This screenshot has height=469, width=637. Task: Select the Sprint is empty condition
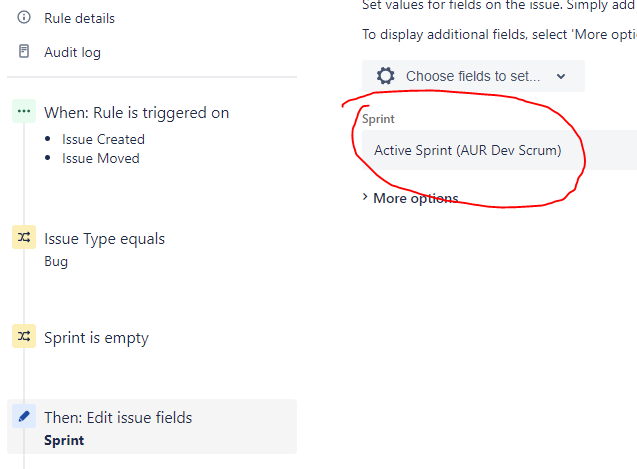click(x=96, y=338)
